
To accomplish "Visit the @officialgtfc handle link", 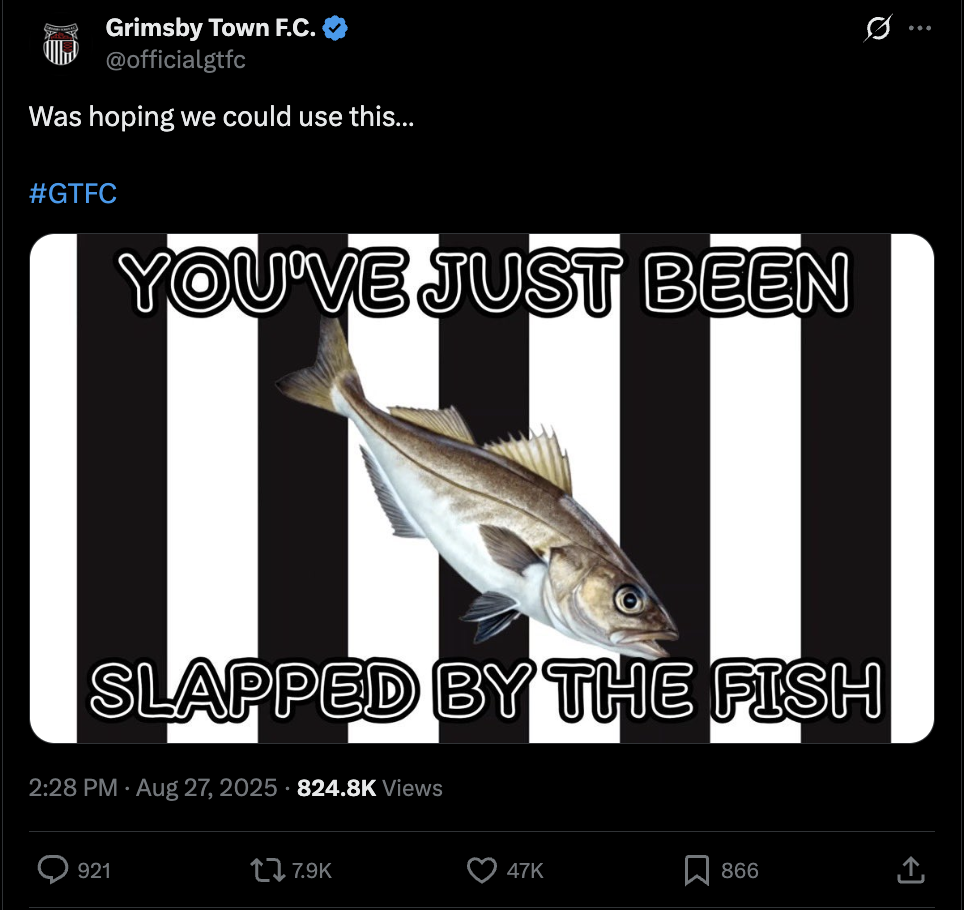I will [175, 60].
